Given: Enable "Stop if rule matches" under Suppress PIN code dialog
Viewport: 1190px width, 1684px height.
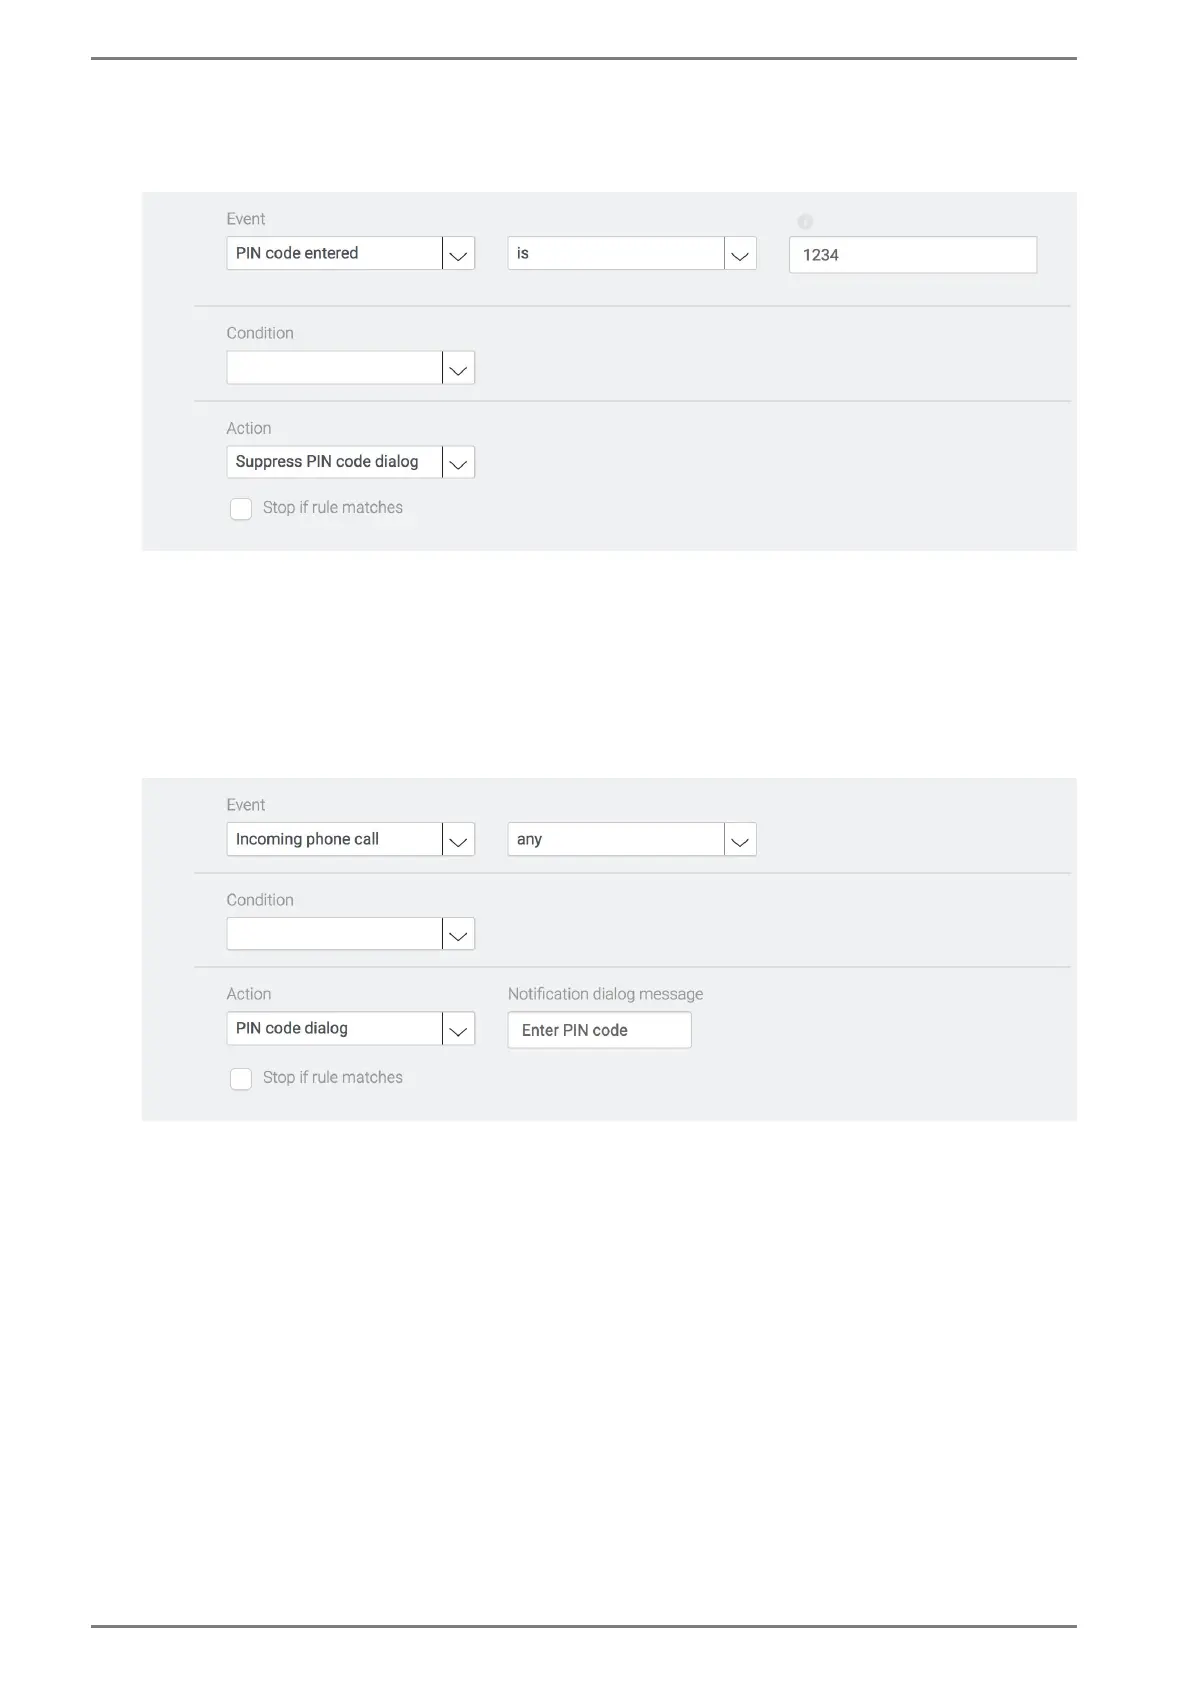Looking at the screenshot, I should pos(241,509).
